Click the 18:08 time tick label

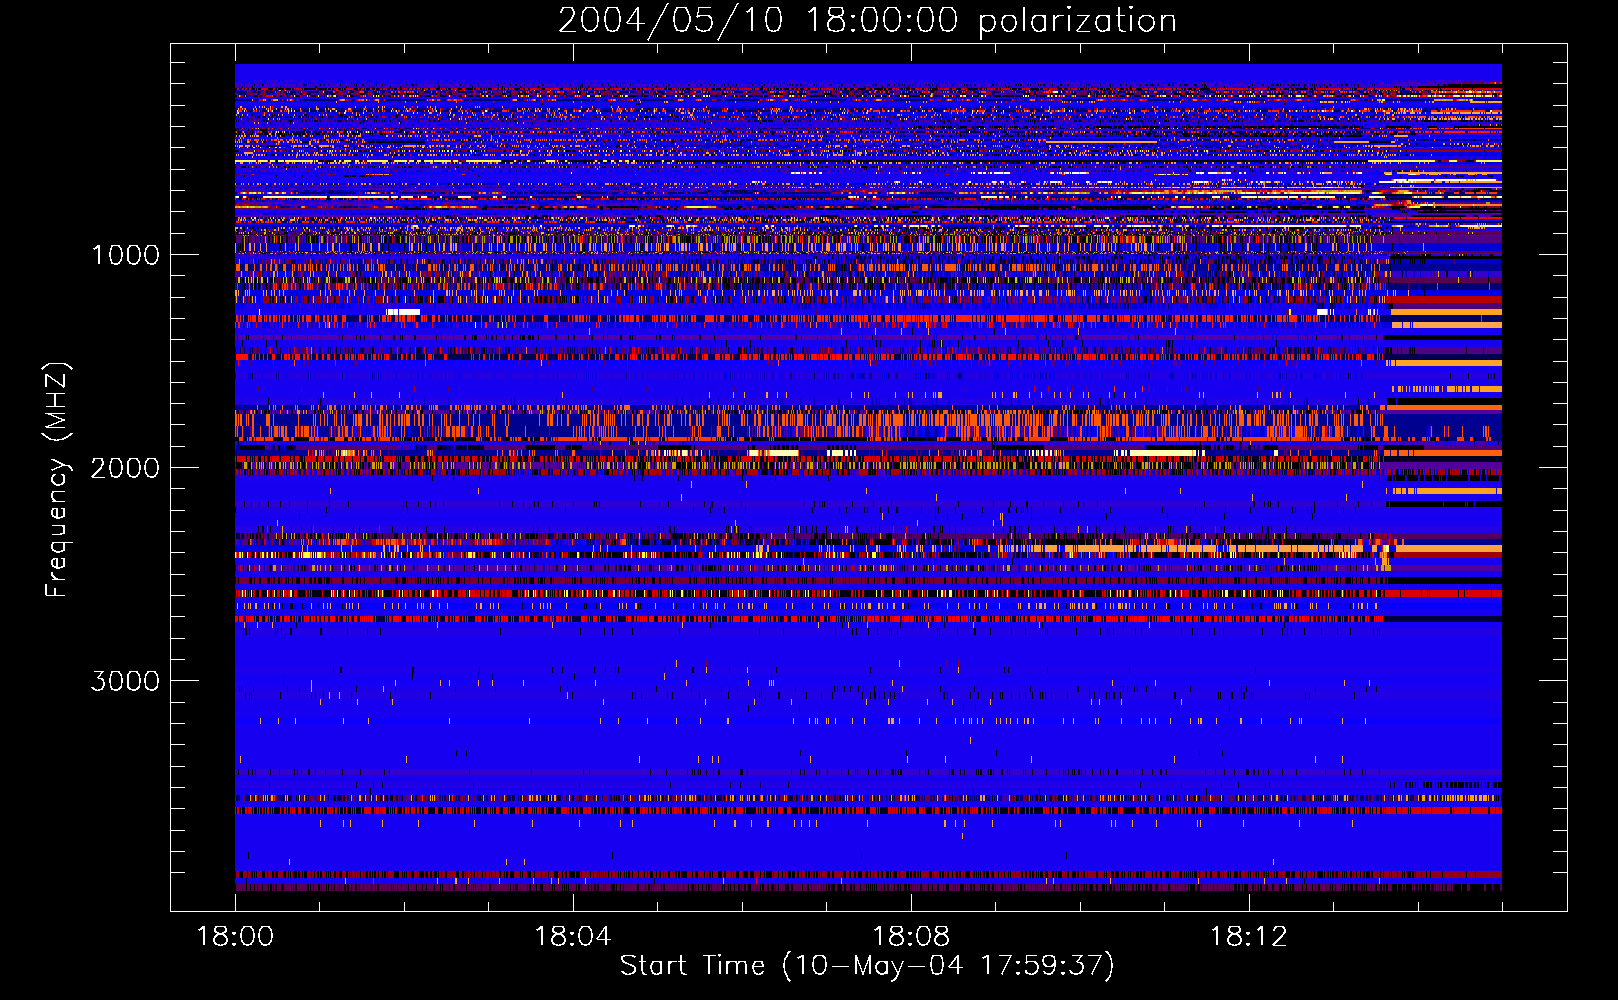911,937
